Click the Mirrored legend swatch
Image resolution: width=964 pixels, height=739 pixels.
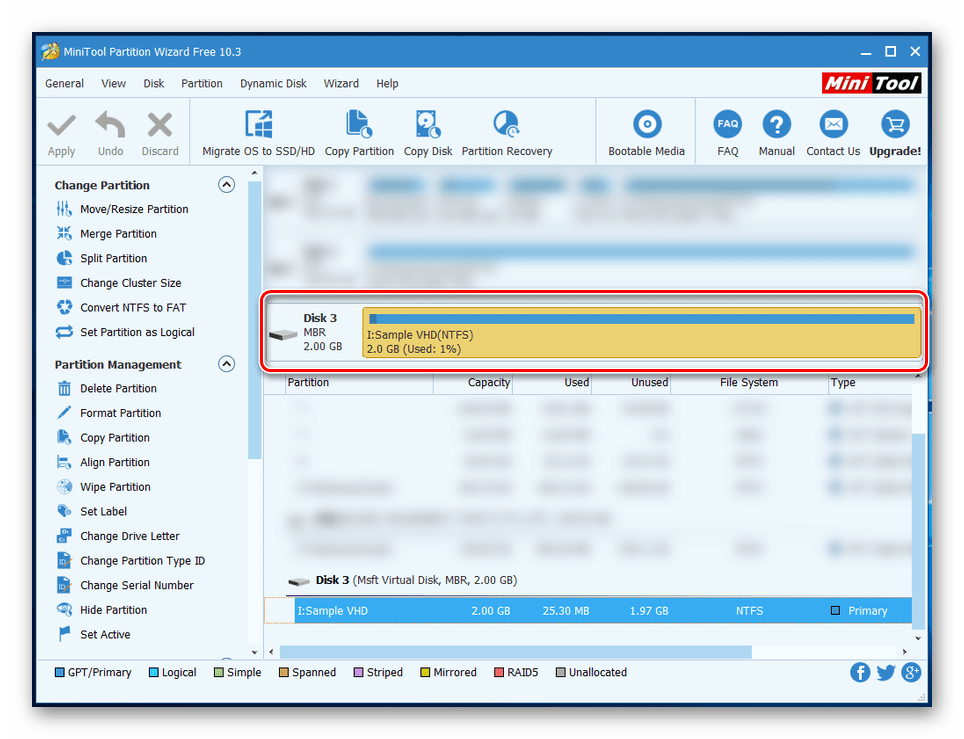[x=425, y=673]
